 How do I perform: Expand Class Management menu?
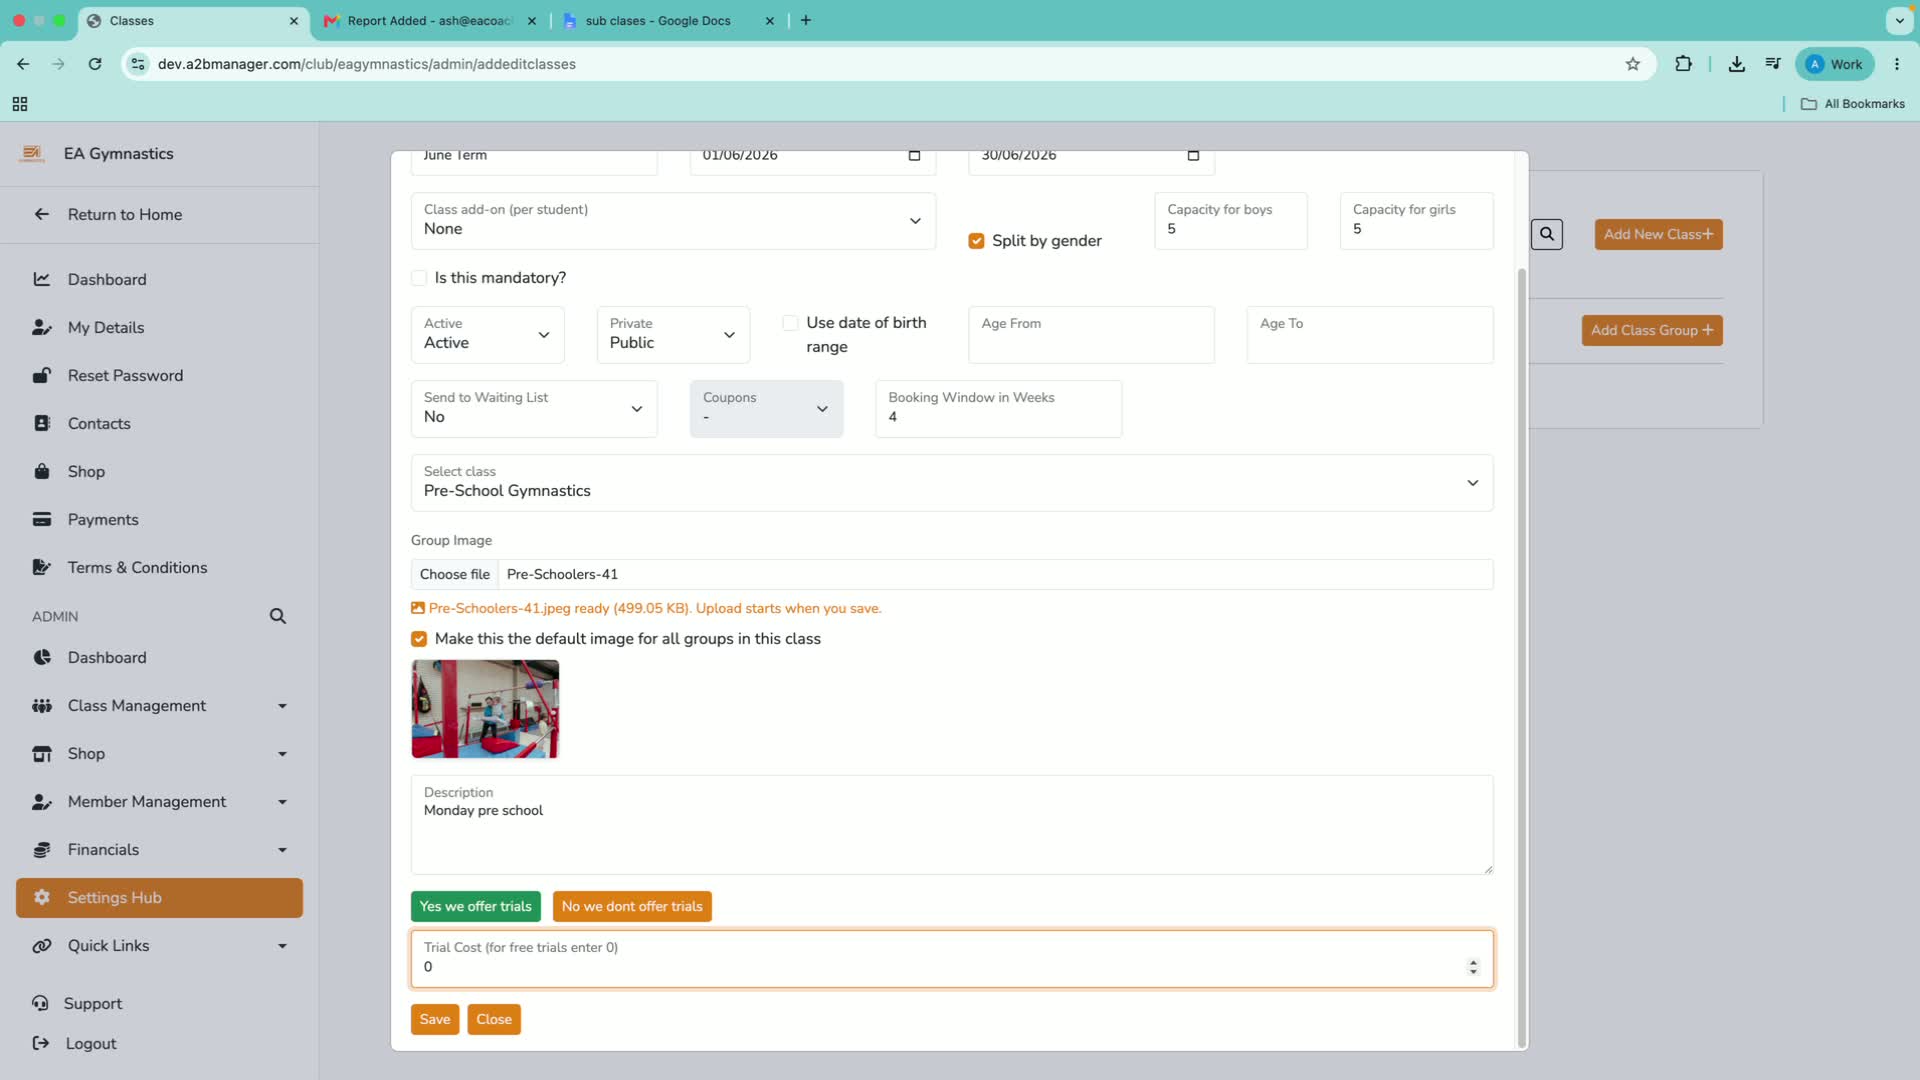coord(282,706)
